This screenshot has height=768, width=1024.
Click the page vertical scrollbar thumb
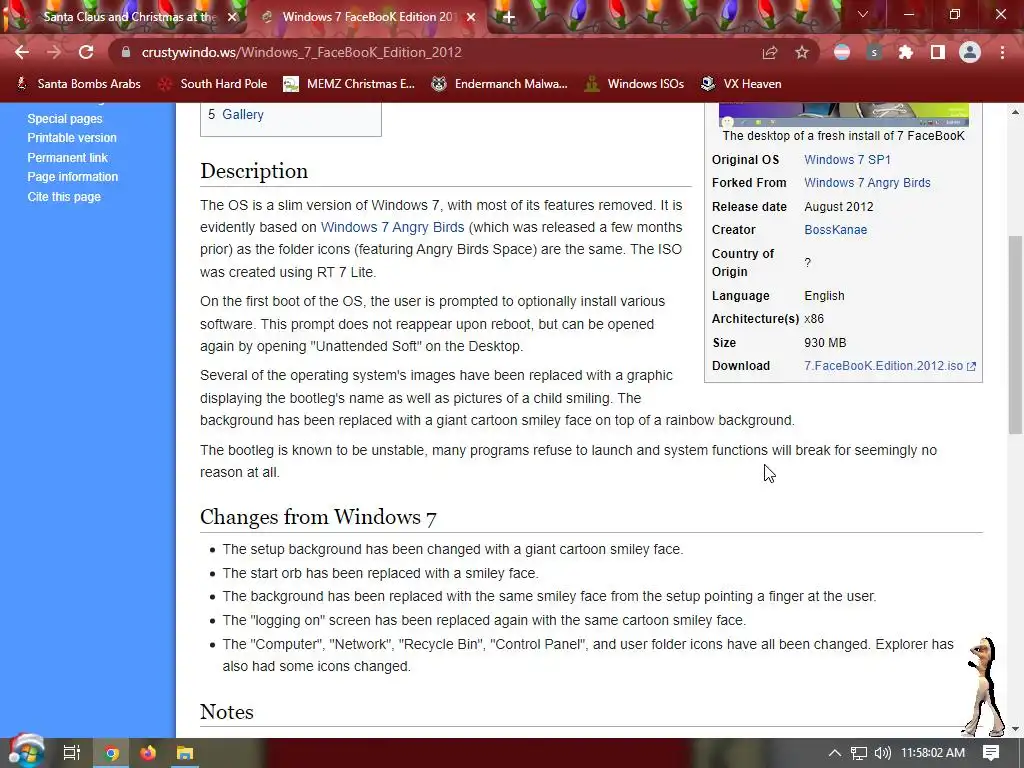click(x=1015, y=334)
